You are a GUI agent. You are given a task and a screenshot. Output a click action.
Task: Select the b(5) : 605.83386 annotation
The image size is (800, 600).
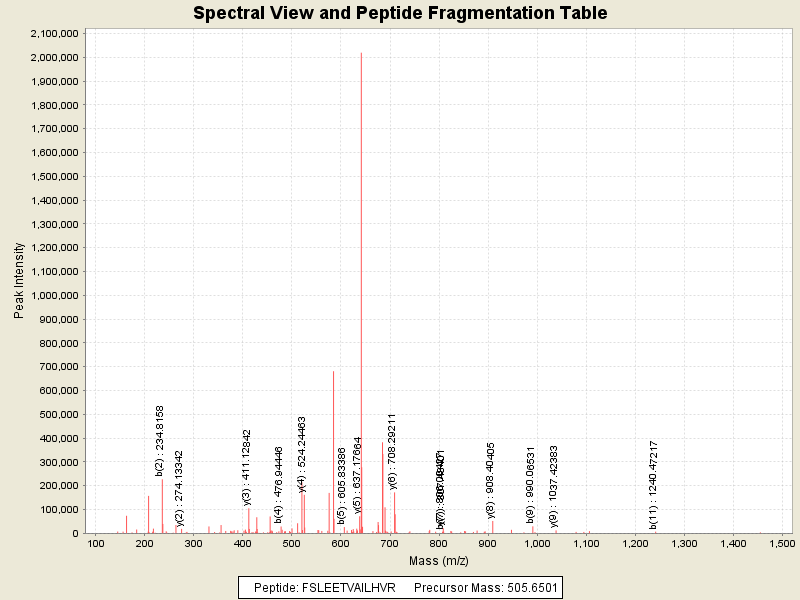point(341,486)
